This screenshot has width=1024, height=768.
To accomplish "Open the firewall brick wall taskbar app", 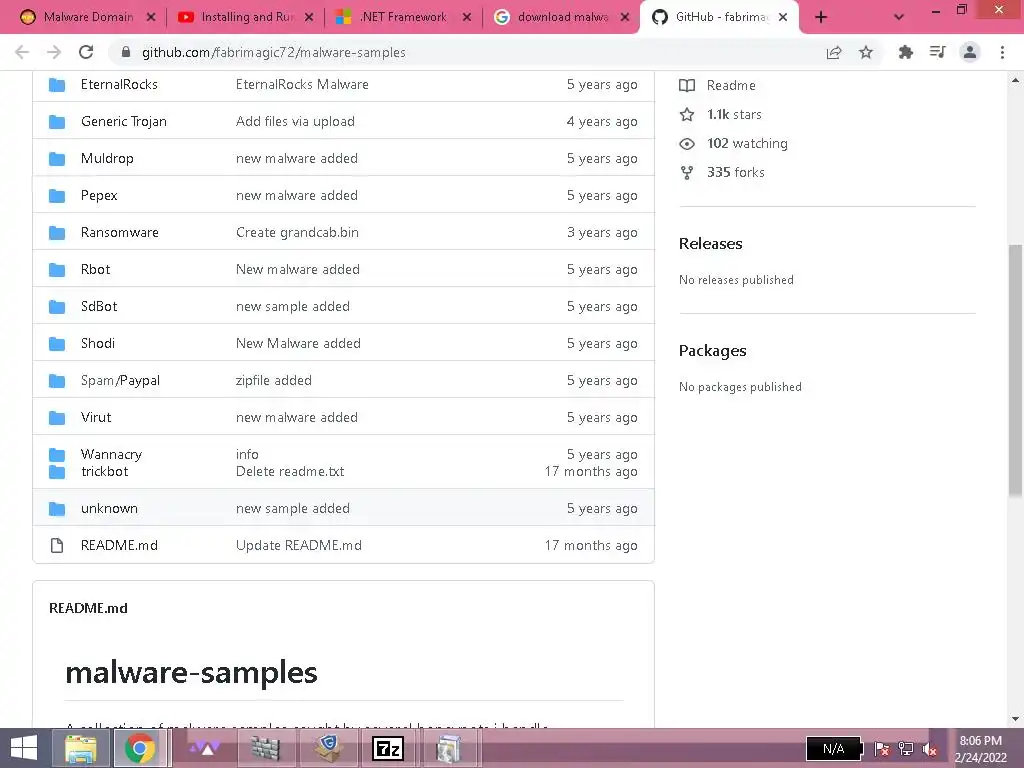I will point(265,748).
